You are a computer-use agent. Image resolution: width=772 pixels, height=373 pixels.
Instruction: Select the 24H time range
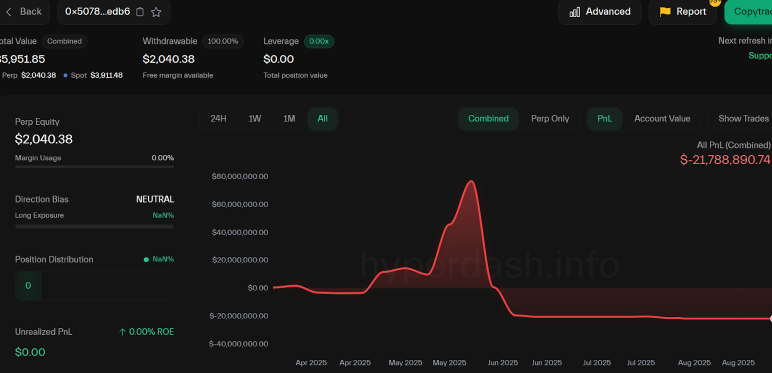click(x=218, y=119)
